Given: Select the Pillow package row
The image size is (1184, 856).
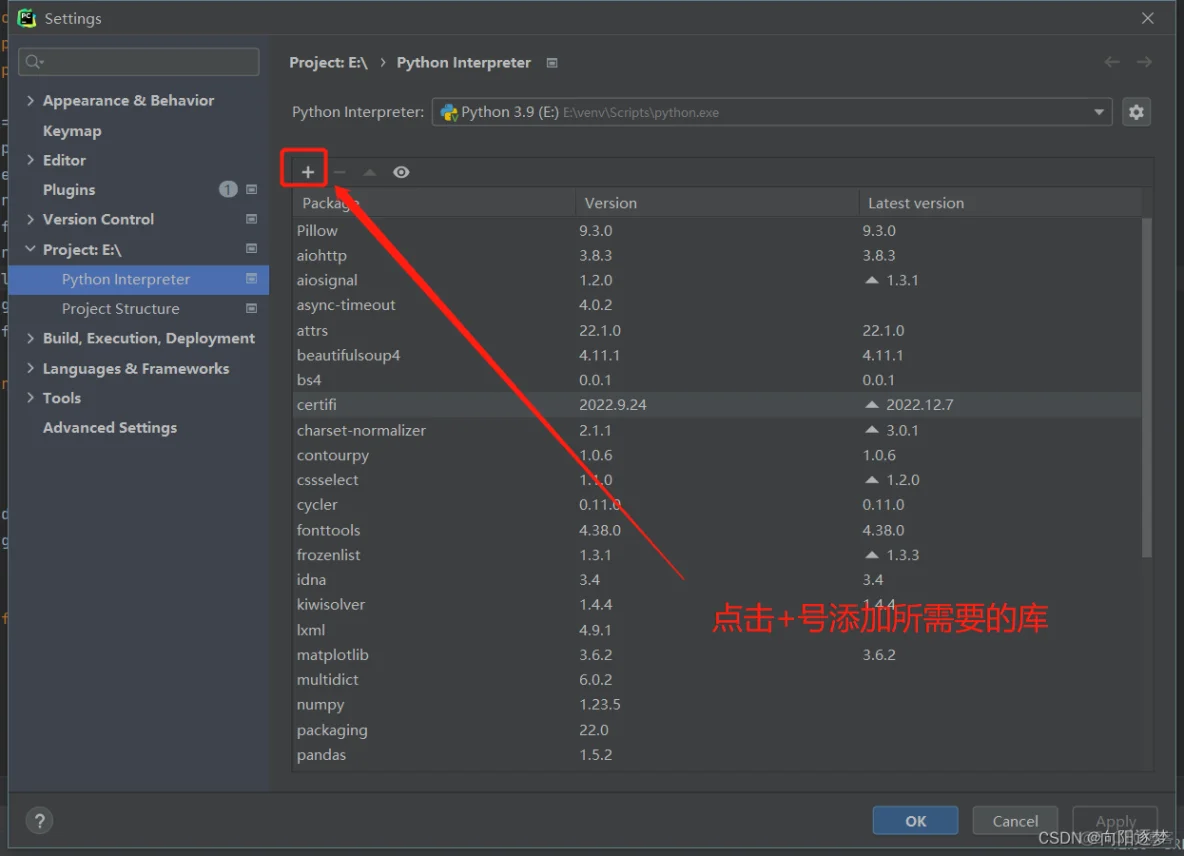Looking at the screenshot, I should pyautogui.click(x=717, y=230).
